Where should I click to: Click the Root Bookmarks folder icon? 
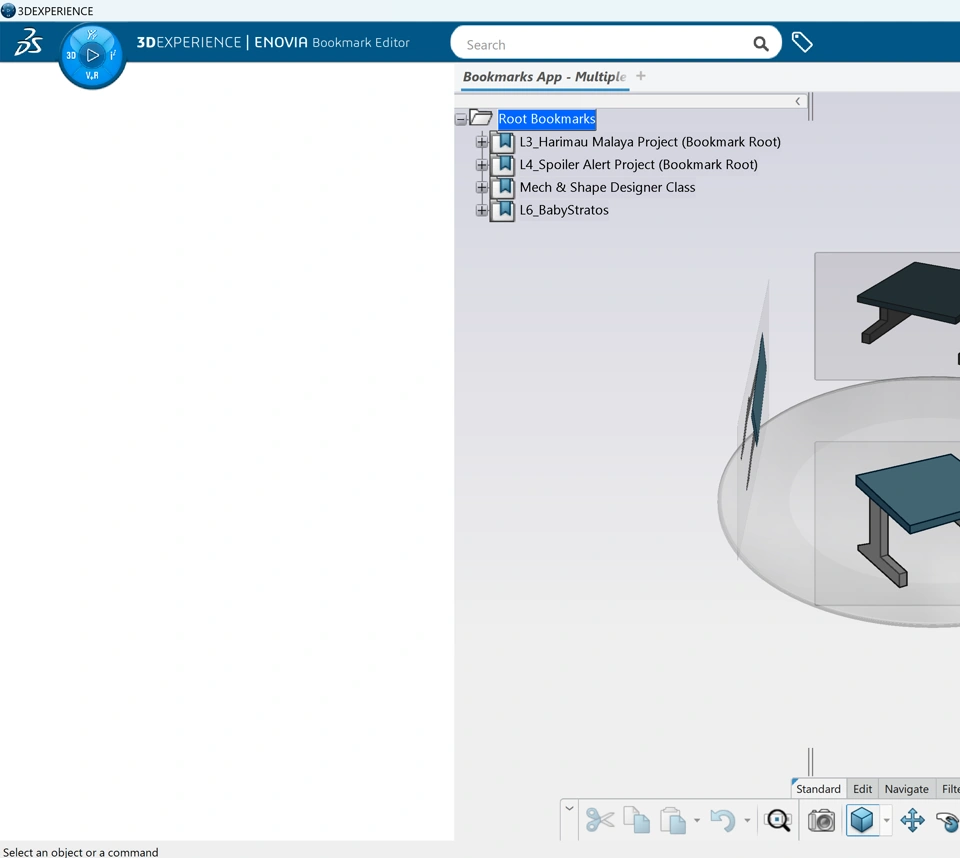(481, 118)
